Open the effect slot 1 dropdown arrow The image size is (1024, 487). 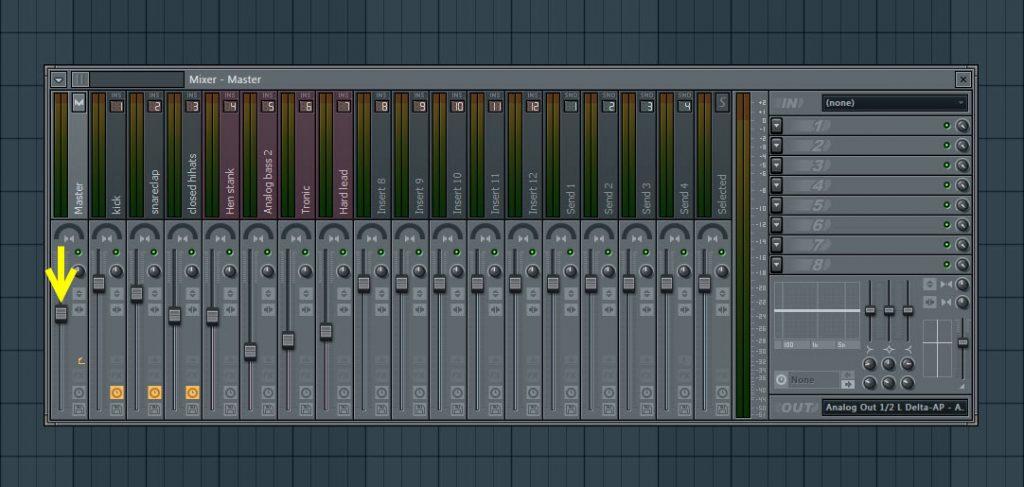778,126
